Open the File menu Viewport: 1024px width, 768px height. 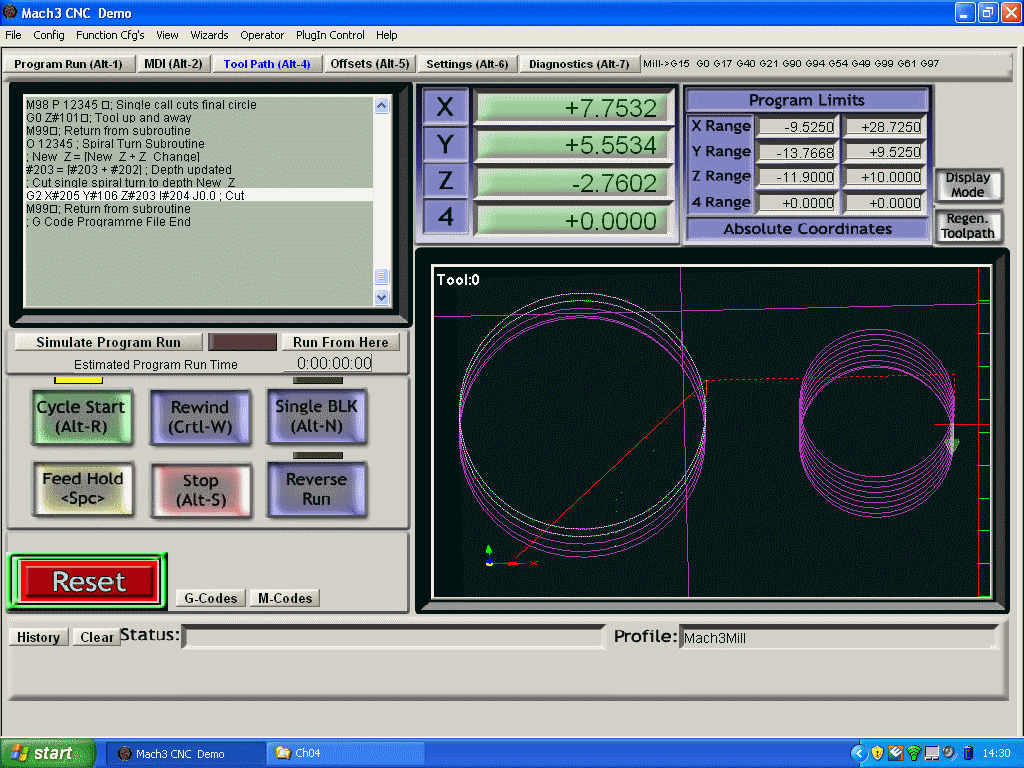pos(13,35)
